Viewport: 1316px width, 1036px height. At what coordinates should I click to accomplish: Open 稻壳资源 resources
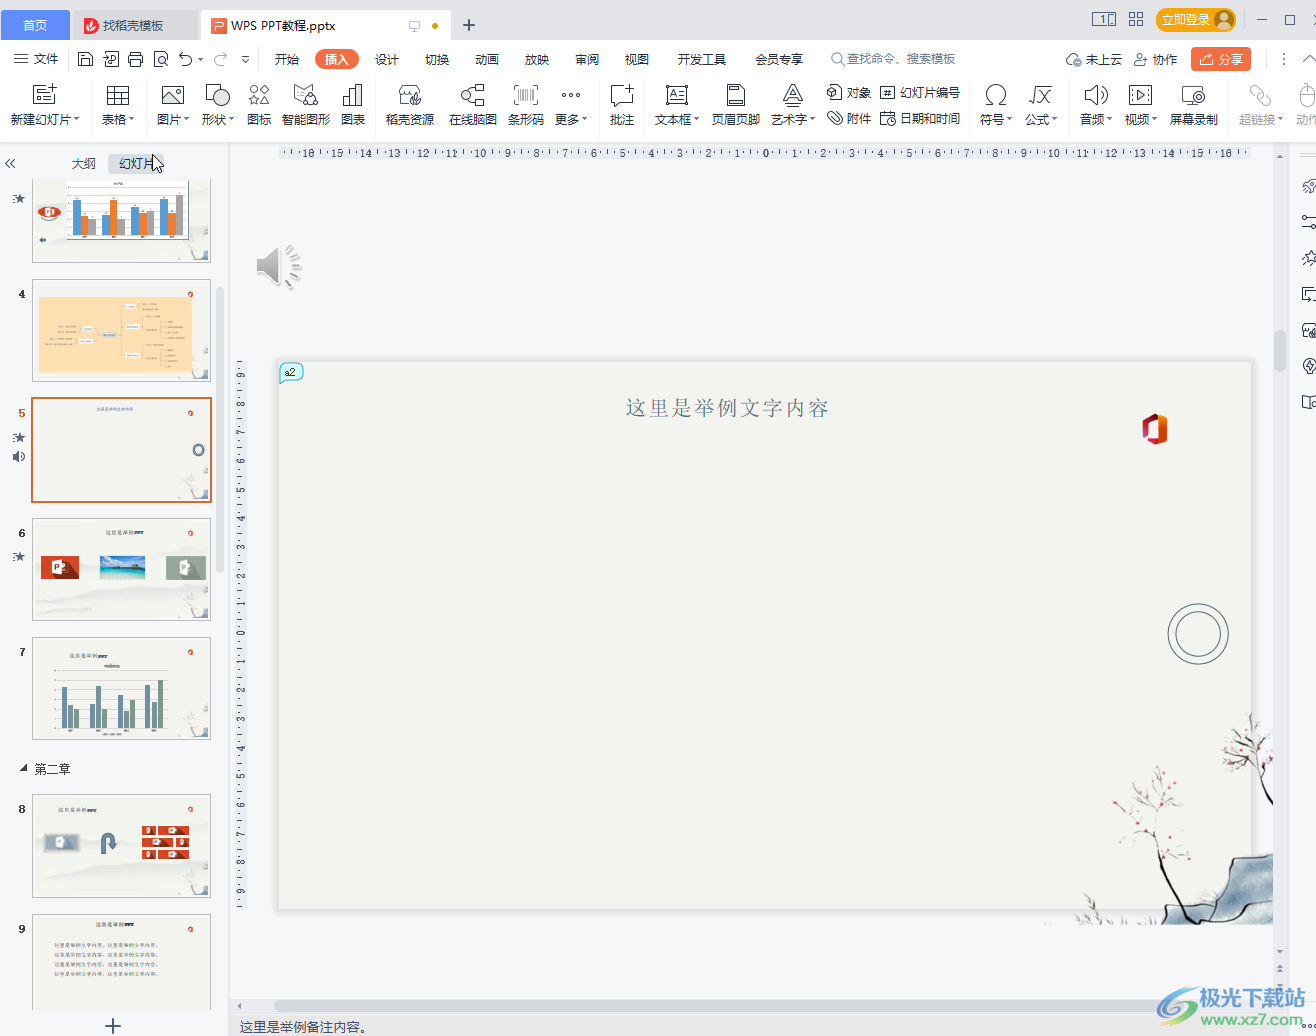tap(410, 105)
